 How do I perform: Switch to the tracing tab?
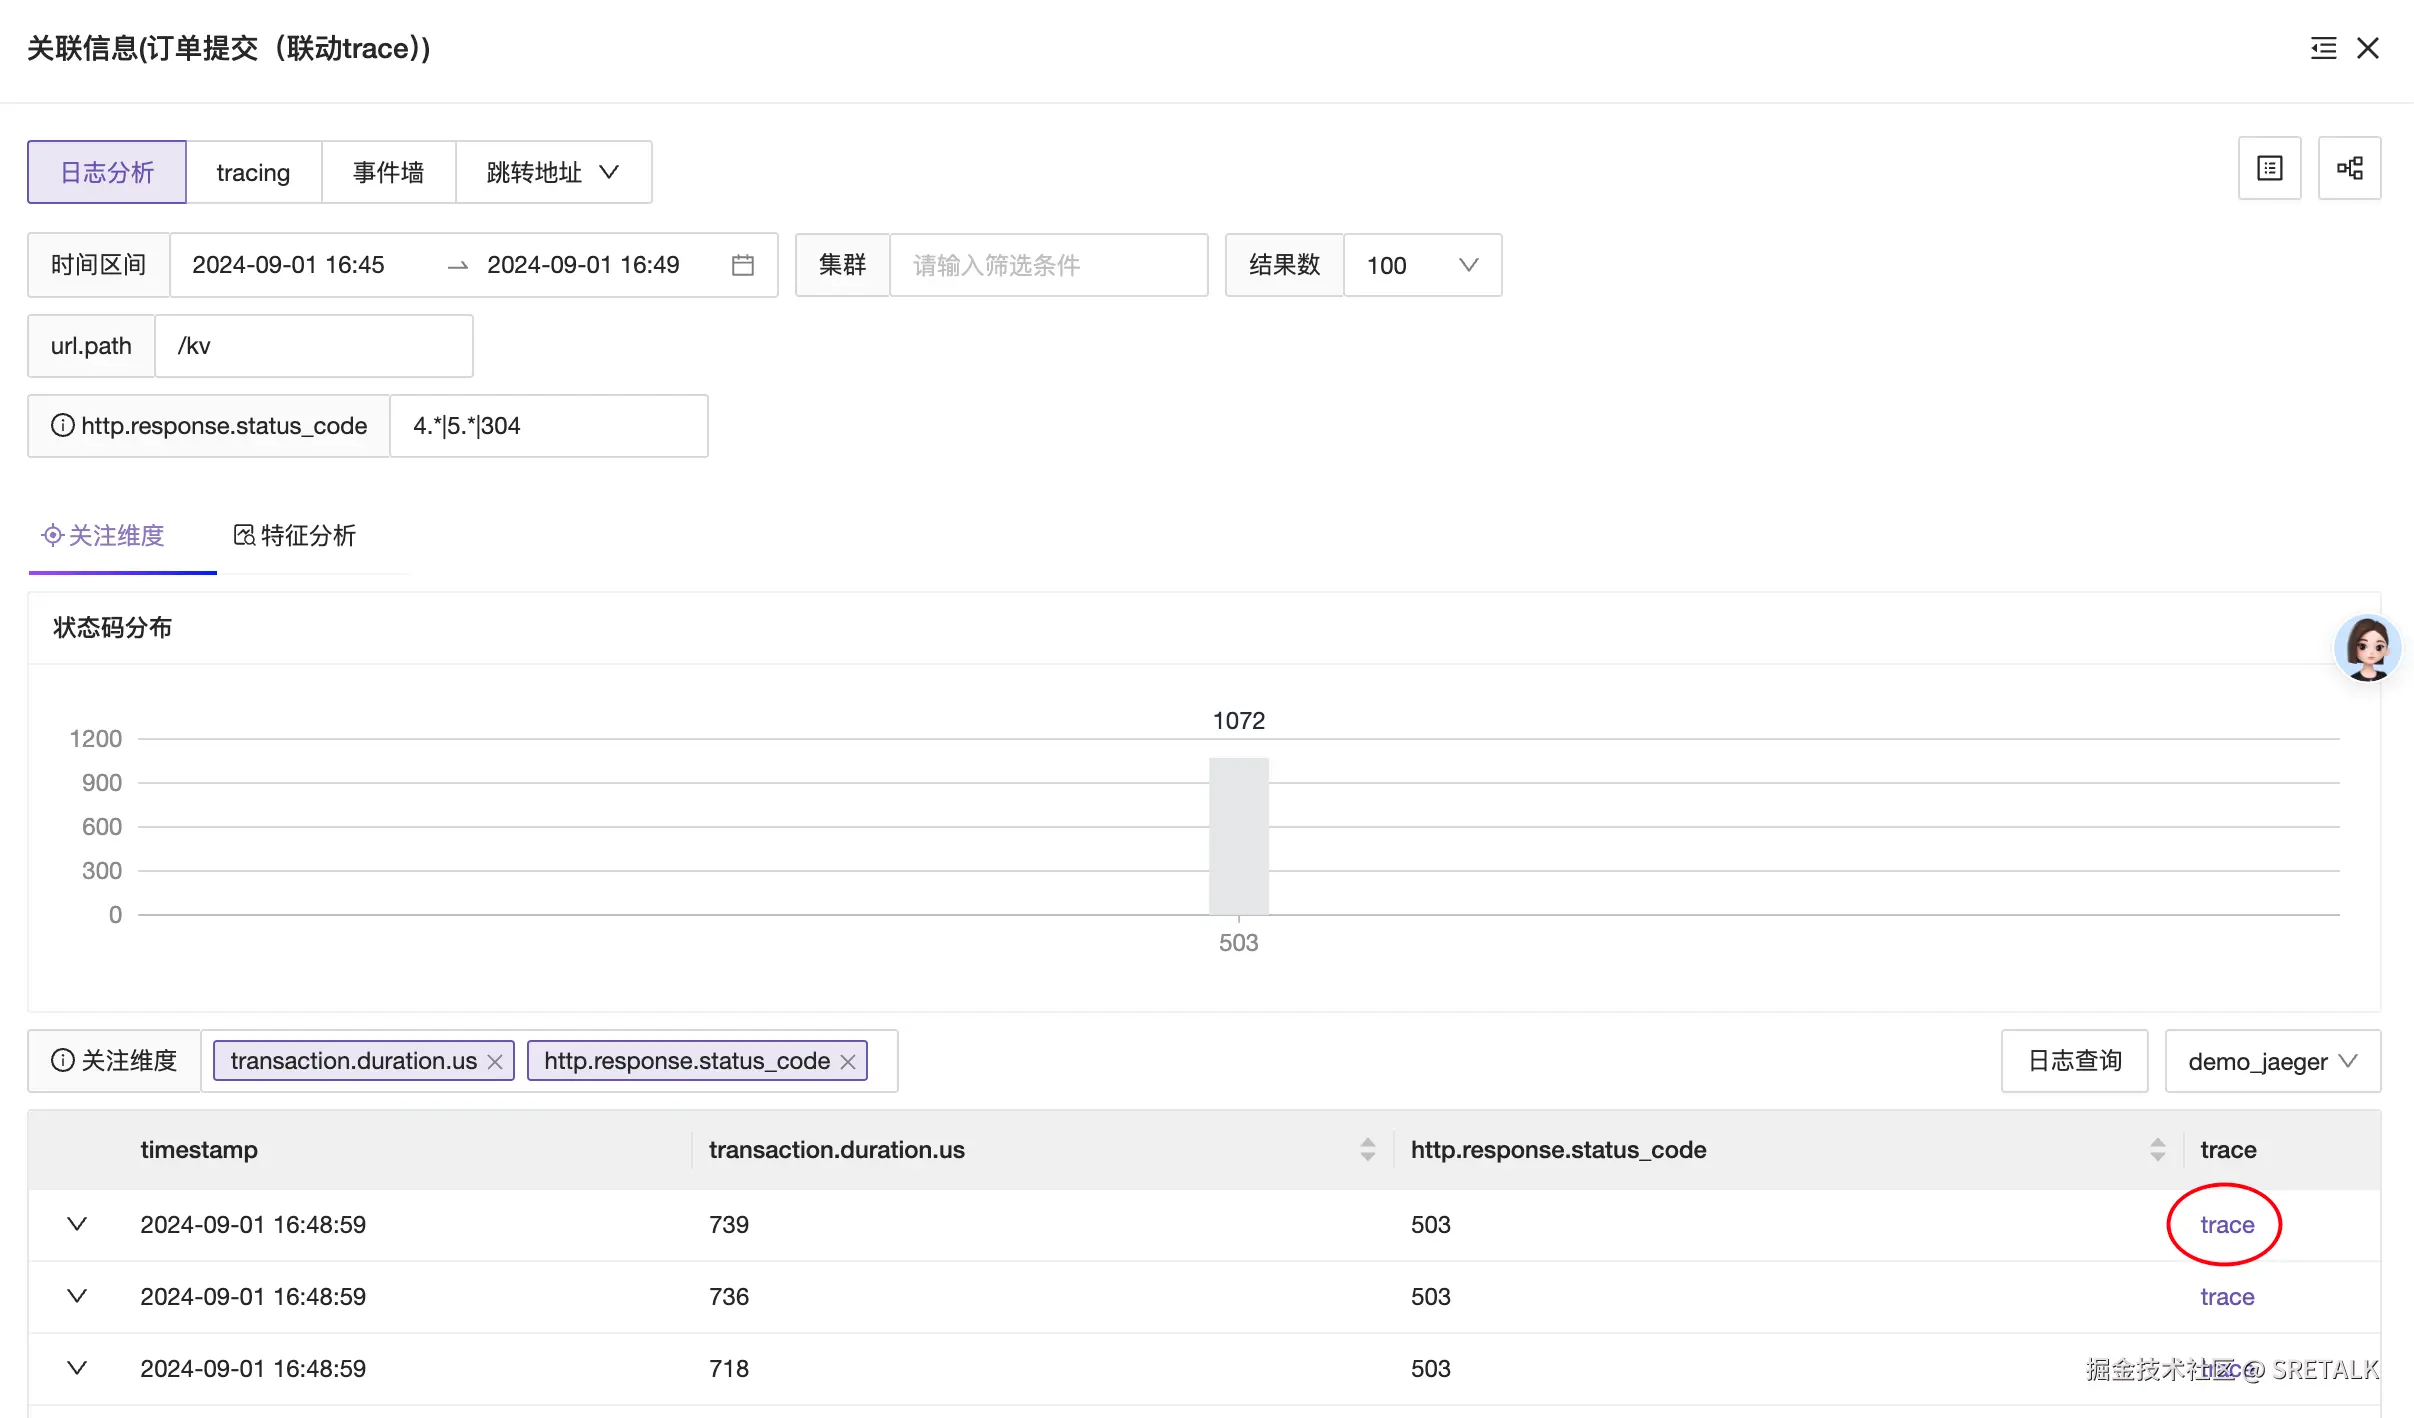coord(253,172)
